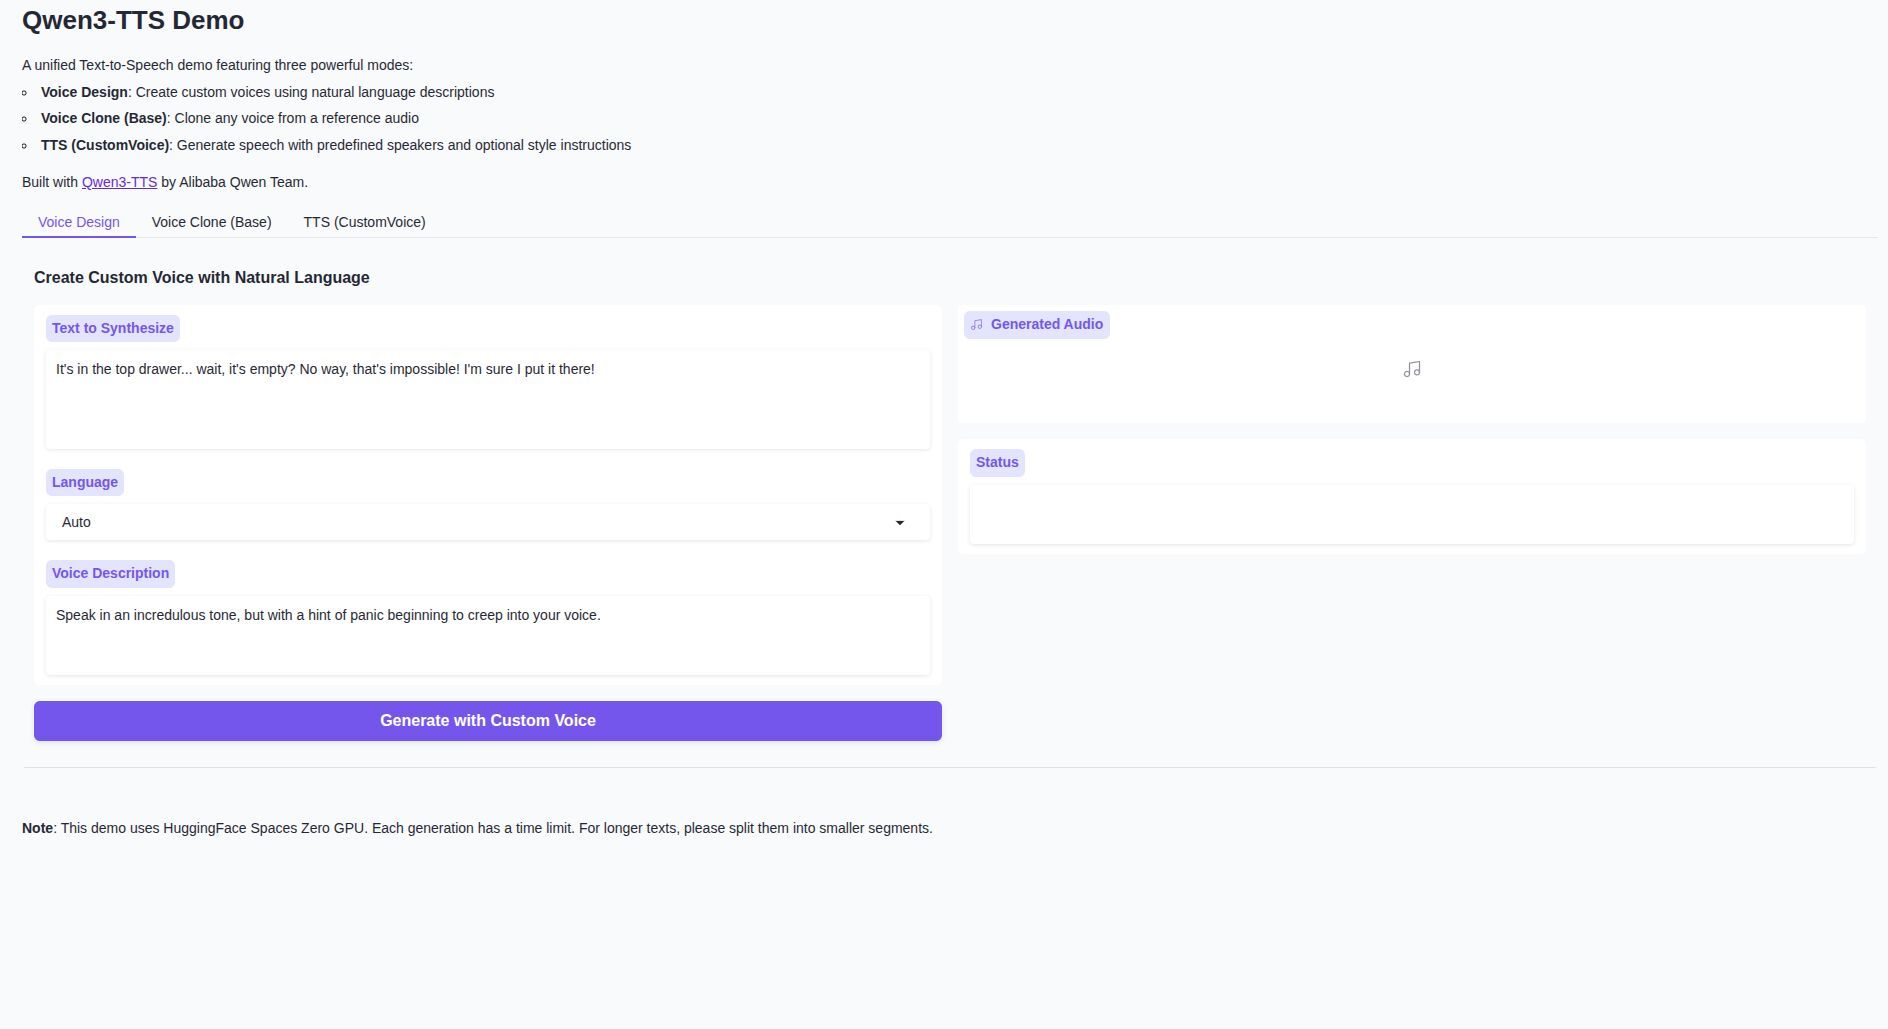Focus the Text to Synthesize text area
The image size is (1888, 1029).
(x=487, y=400)
